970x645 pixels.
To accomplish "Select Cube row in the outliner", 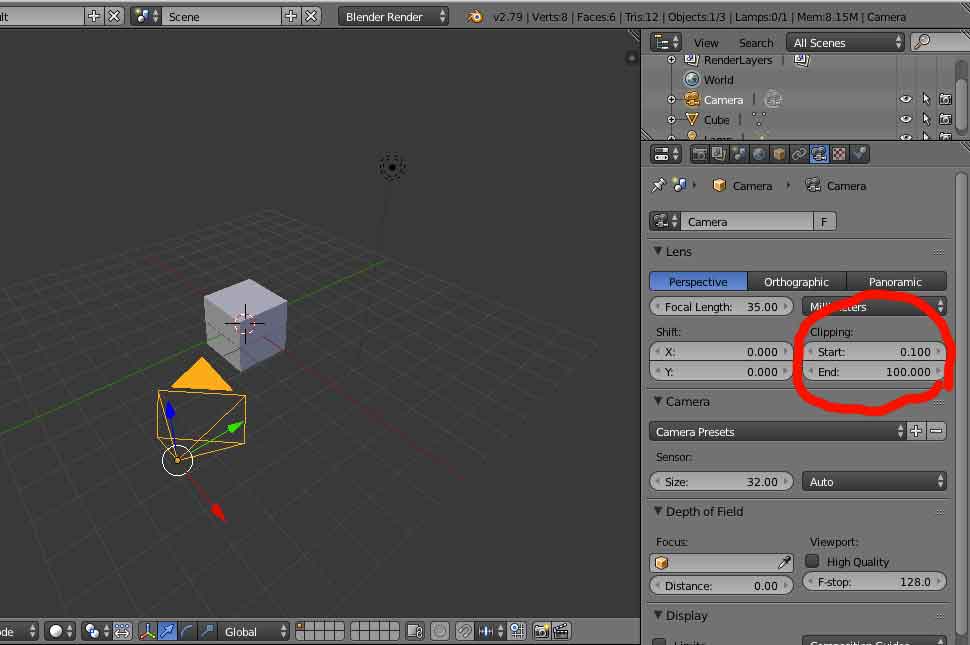I will 716,119.
